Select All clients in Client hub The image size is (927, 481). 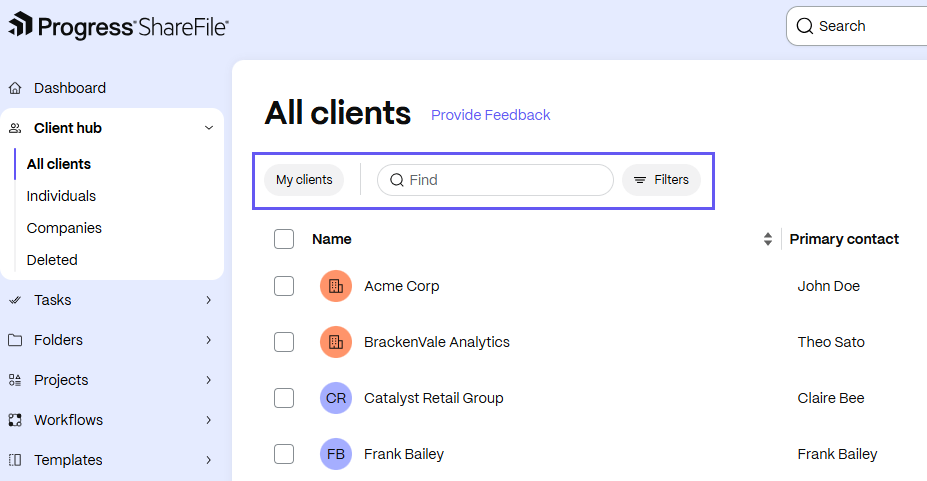[59, 164]
